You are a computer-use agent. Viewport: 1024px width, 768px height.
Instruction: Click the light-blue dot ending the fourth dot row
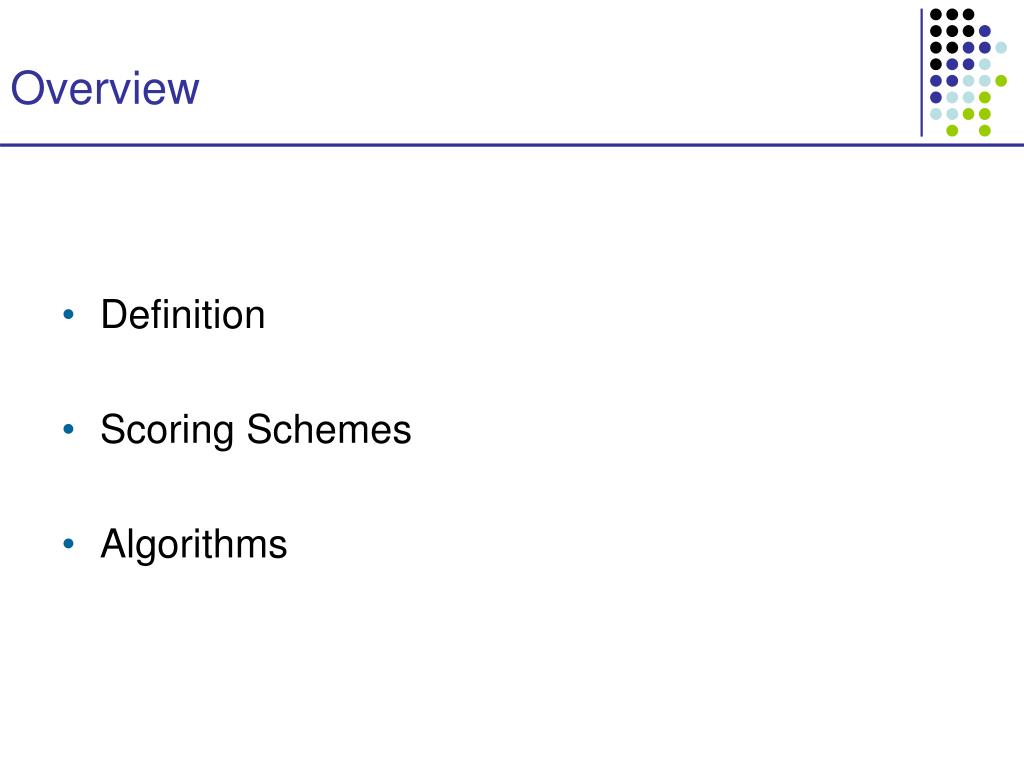(x=985, y=64)
